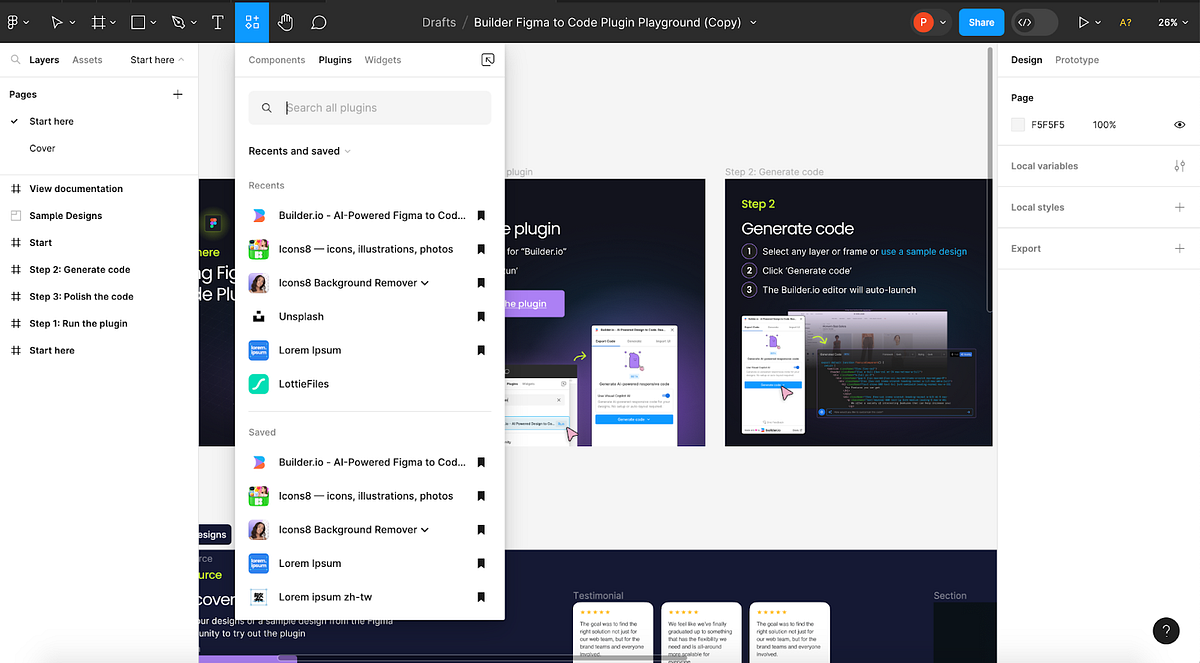Screen dimensions: 1200x663
Task: Select the Move tool
Action: pyautogui.click(x=57, y=21)
